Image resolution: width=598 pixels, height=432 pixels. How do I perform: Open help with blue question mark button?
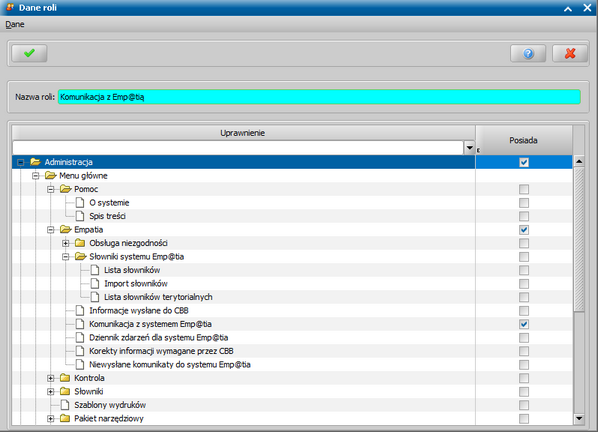pos(528,53)
